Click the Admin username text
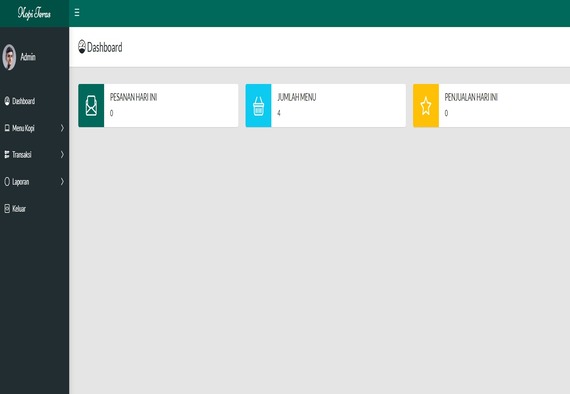The image size is (570, 394). [28, 57]
